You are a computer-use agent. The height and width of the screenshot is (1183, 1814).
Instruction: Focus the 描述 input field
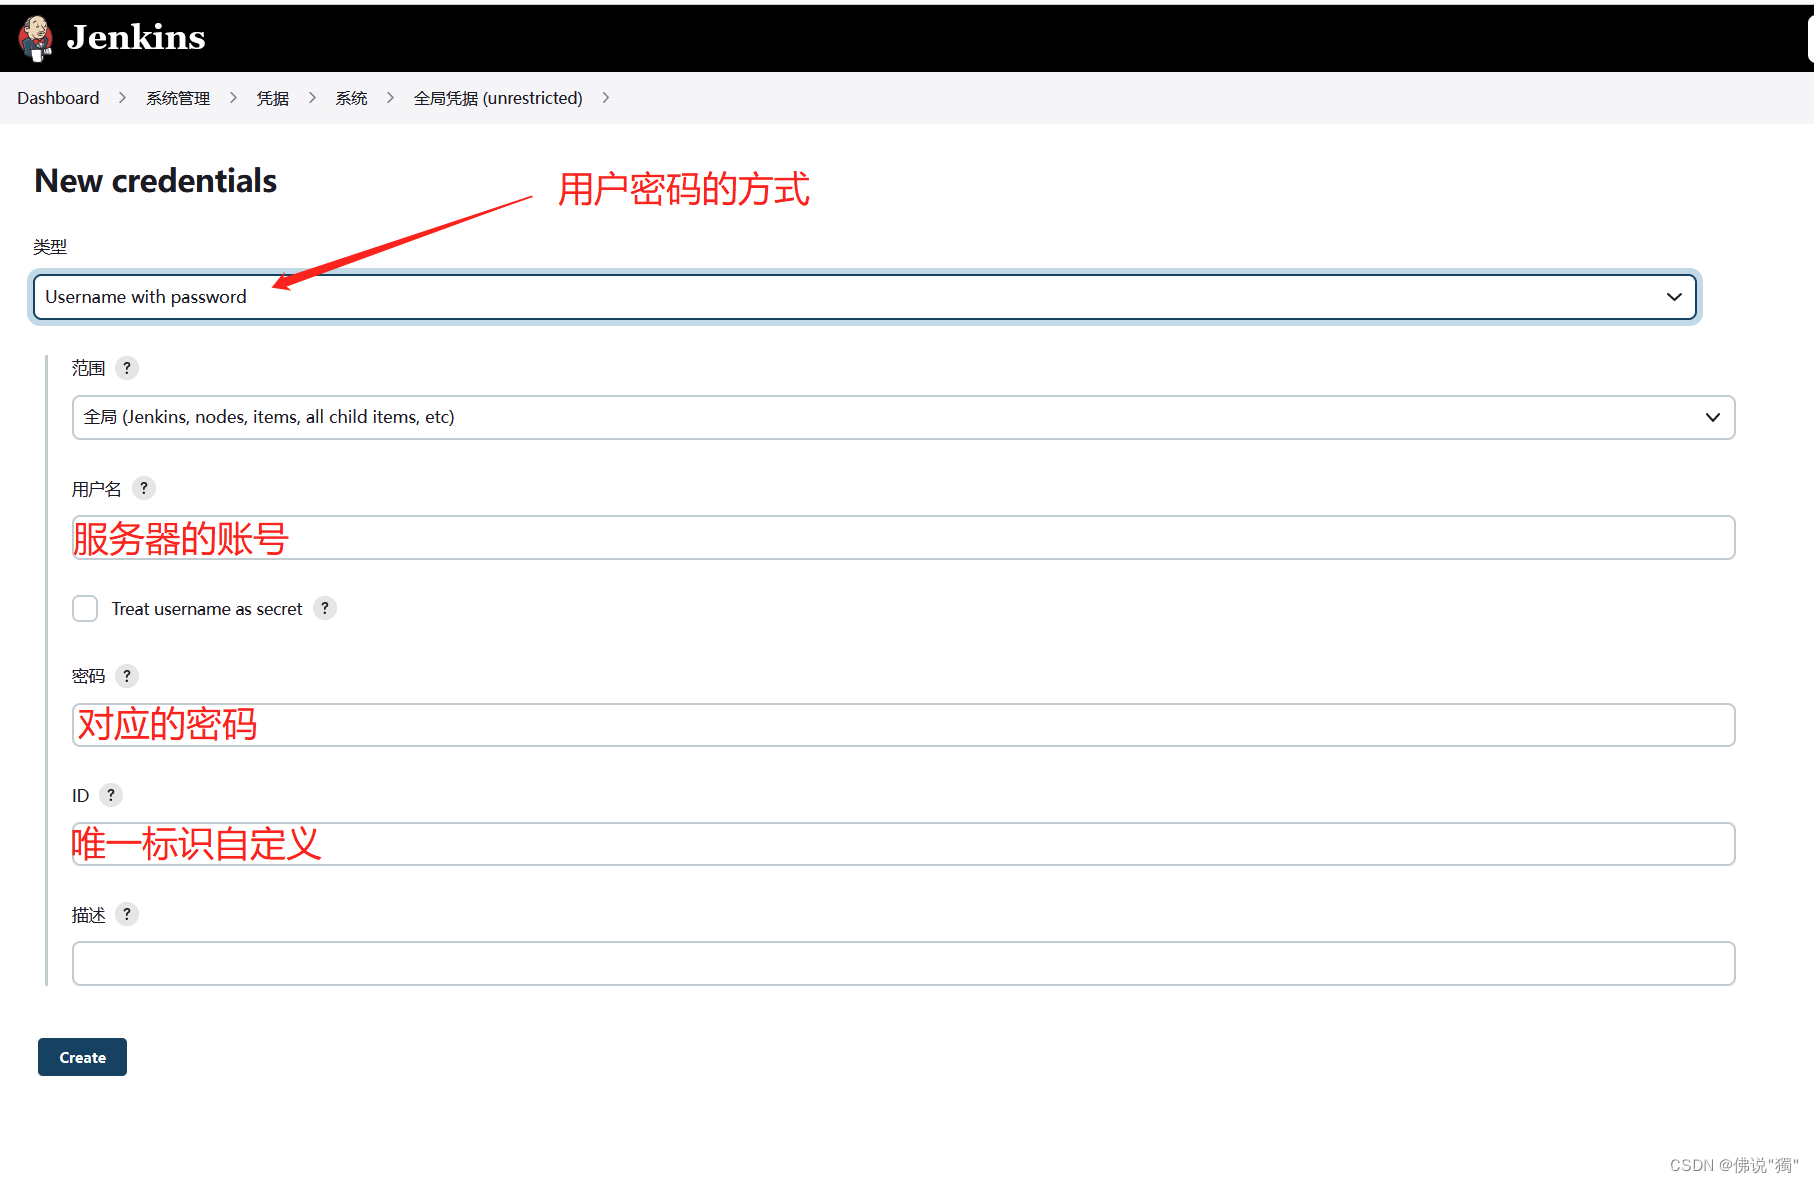(903, 963)
